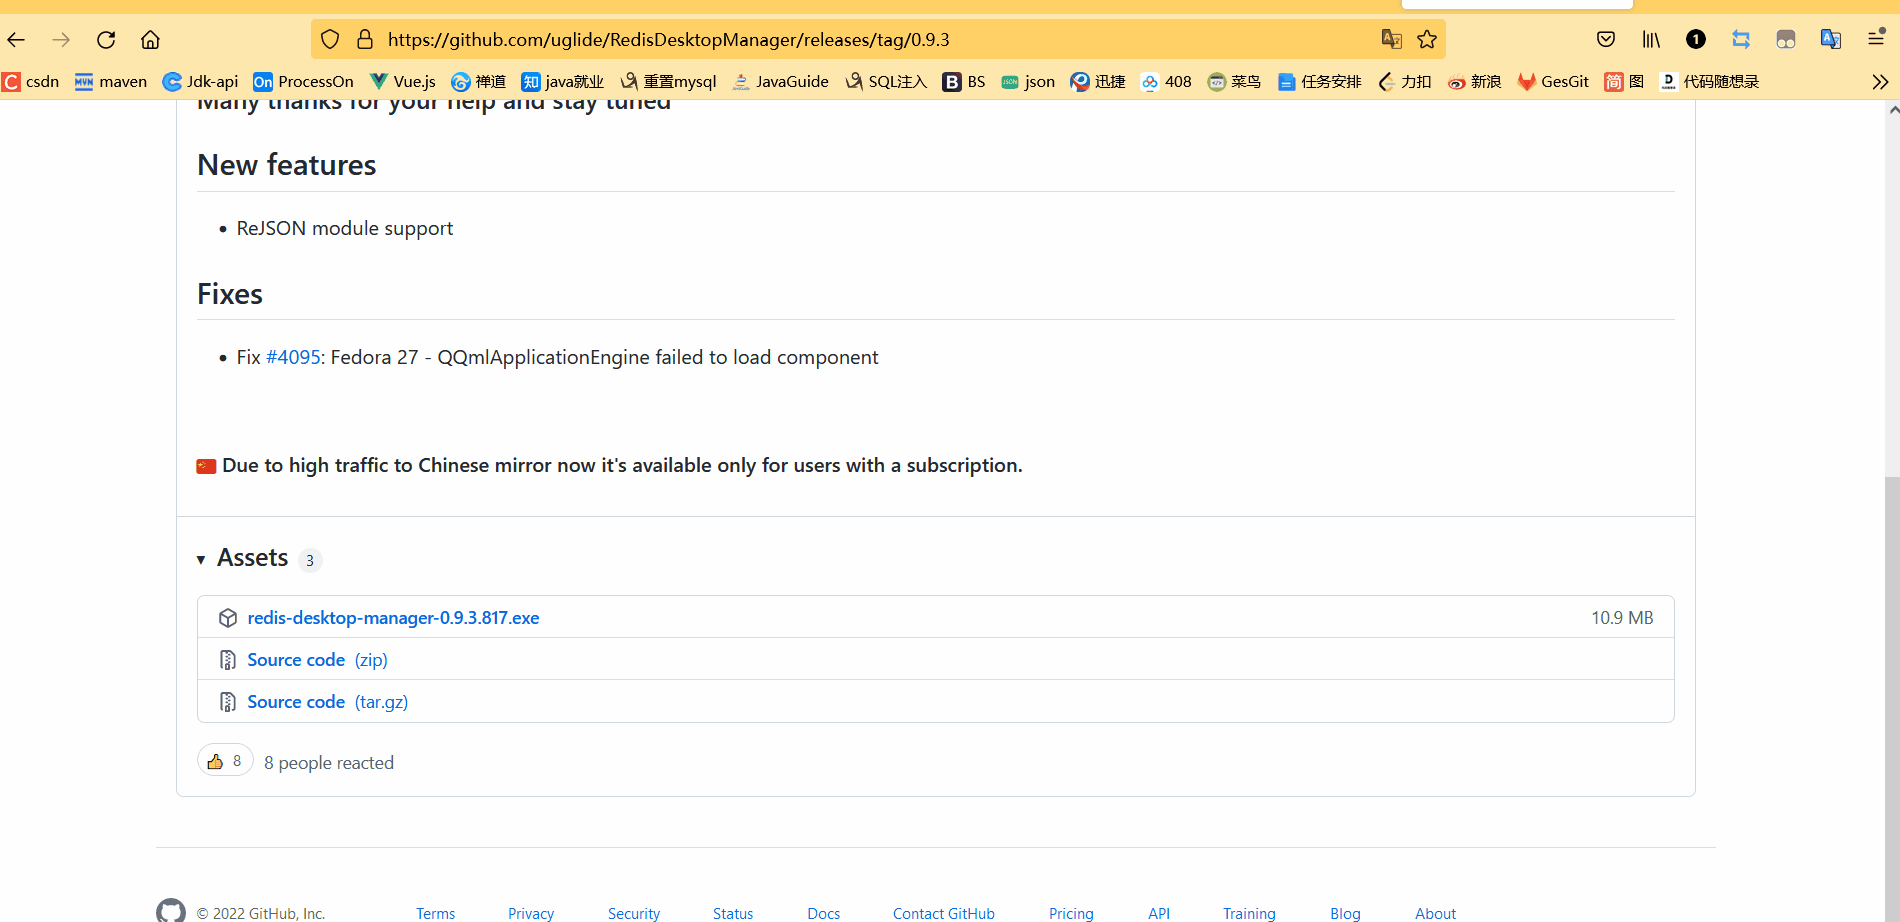Open the maven bookmark
Viewport: 1900px width, 922px height.
pyautogui.click(x=111, y=82)
